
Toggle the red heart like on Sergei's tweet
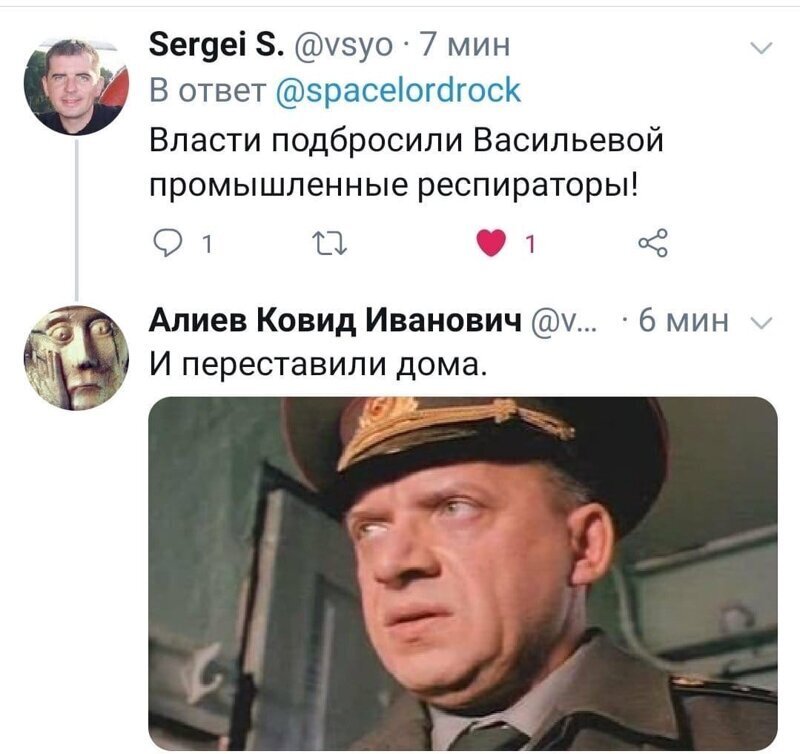click(491, 243)
